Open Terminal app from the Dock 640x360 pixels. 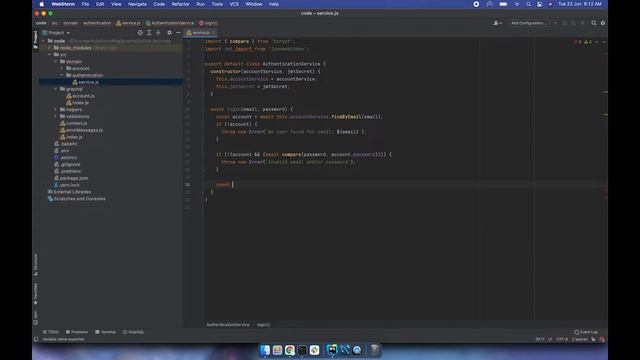(x=302, y=350)
